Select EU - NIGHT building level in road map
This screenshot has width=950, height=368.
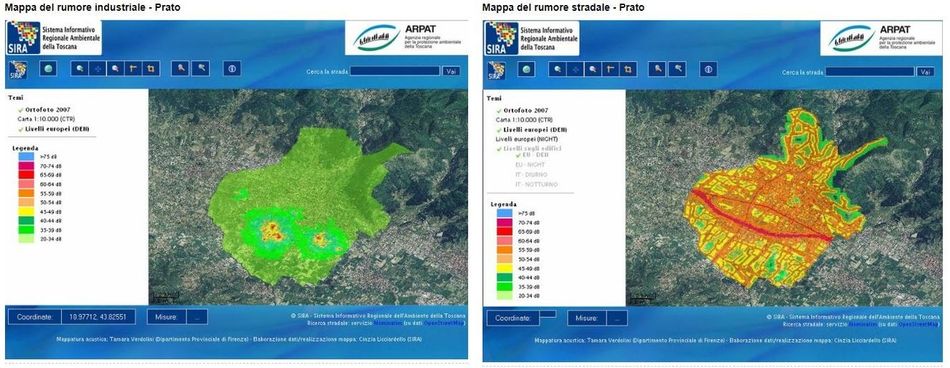point(530,165)
